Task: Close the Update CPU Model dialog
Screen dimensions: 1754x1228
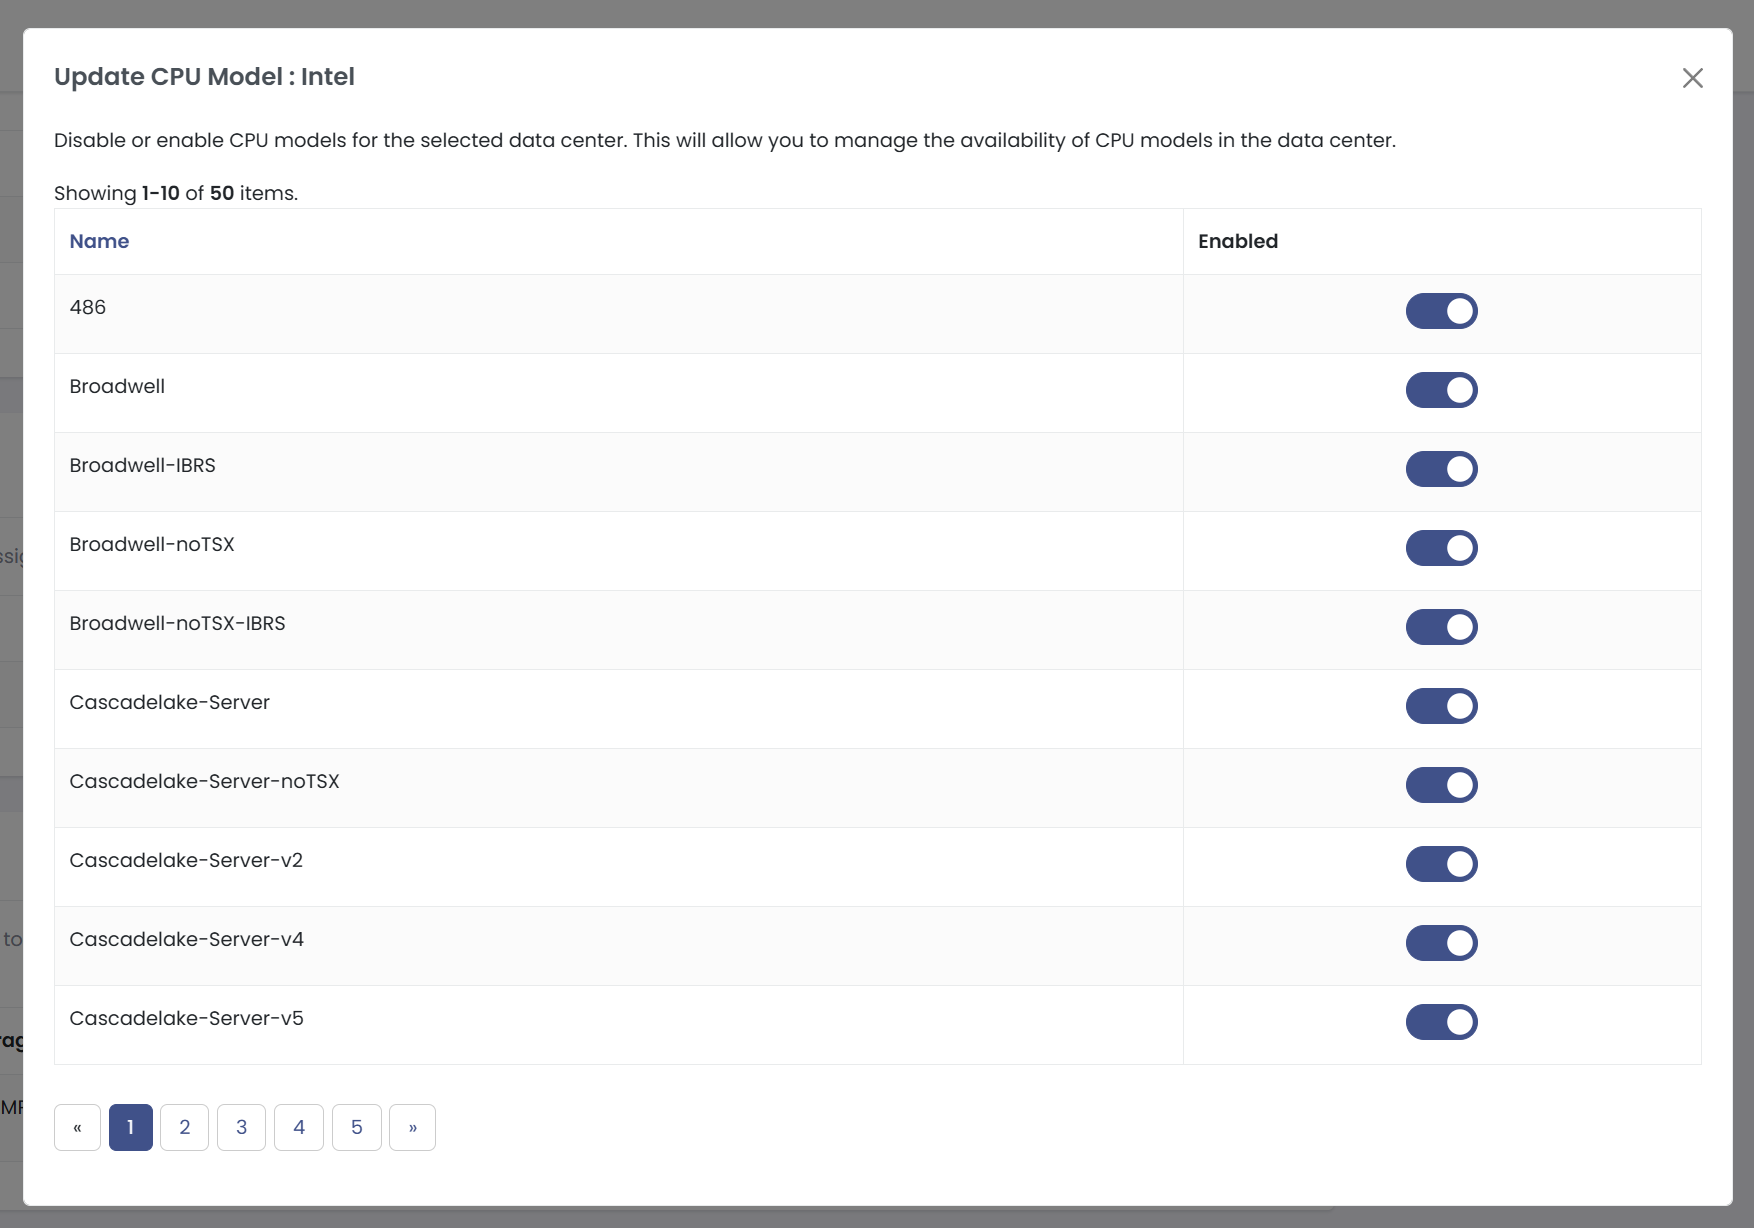Action: tap(1692, 78)
